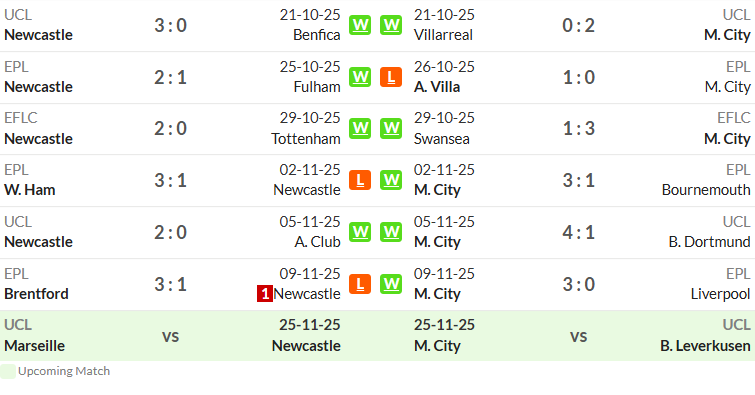Viewport: 755px width, 395px height.
Task: Open the Swansea 1:3 M. City score
Action: pyautogui.click(x=579, y=129)
